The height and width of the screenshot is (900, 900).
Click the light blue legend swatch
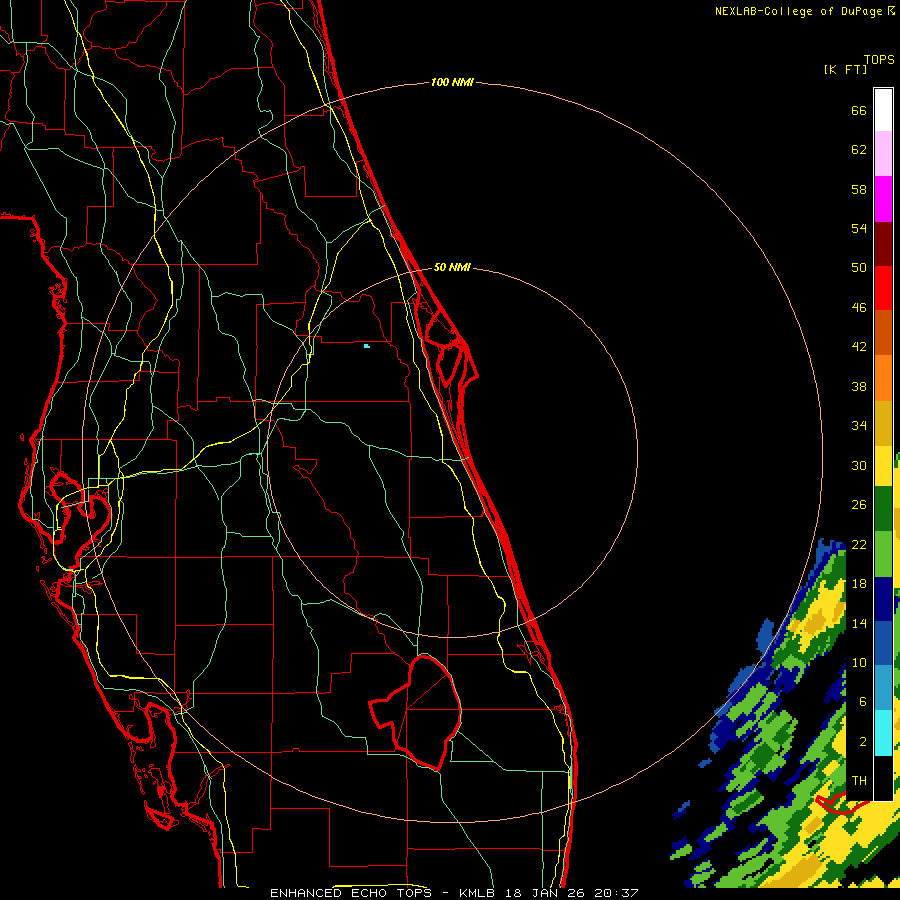pyautogui.click(x=883, y=687)
